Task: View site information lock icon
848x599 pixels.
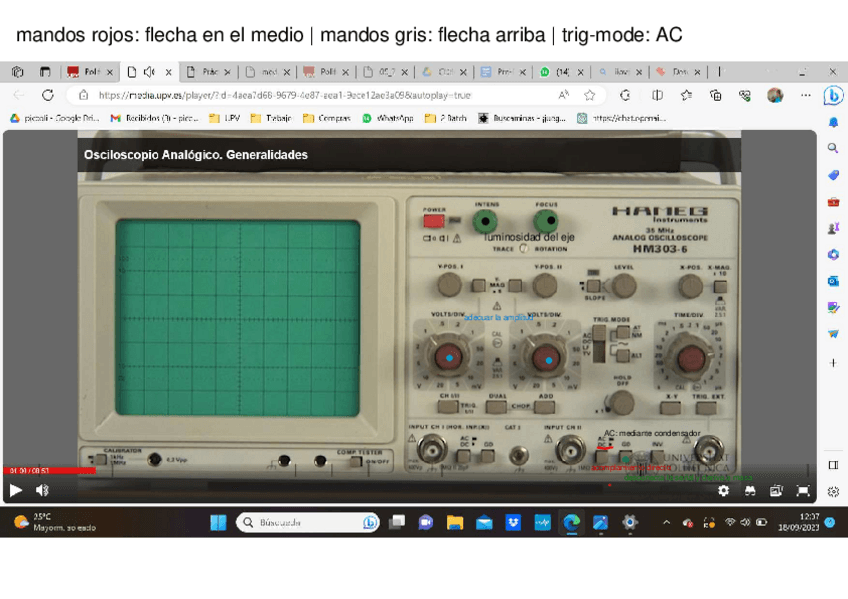Action: click(x=83, y=95)
